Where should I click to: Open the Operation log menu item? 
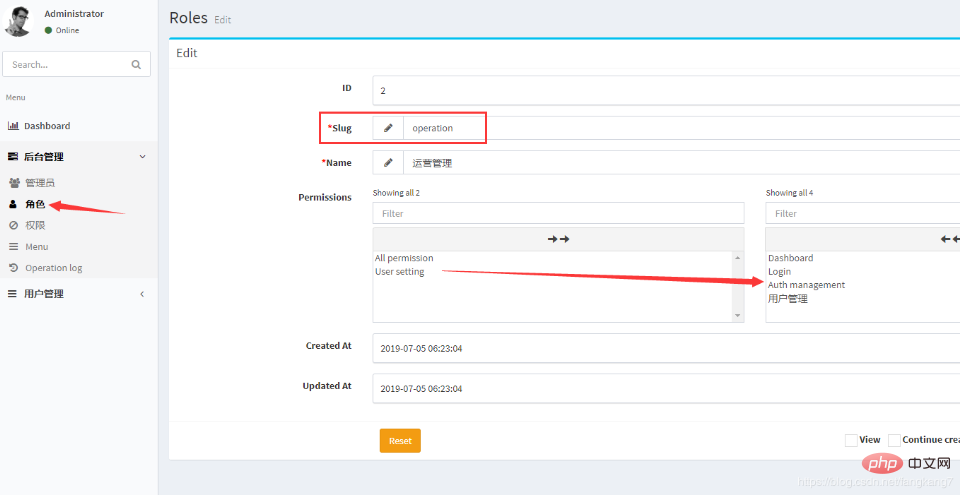click(x=53, y=268)
